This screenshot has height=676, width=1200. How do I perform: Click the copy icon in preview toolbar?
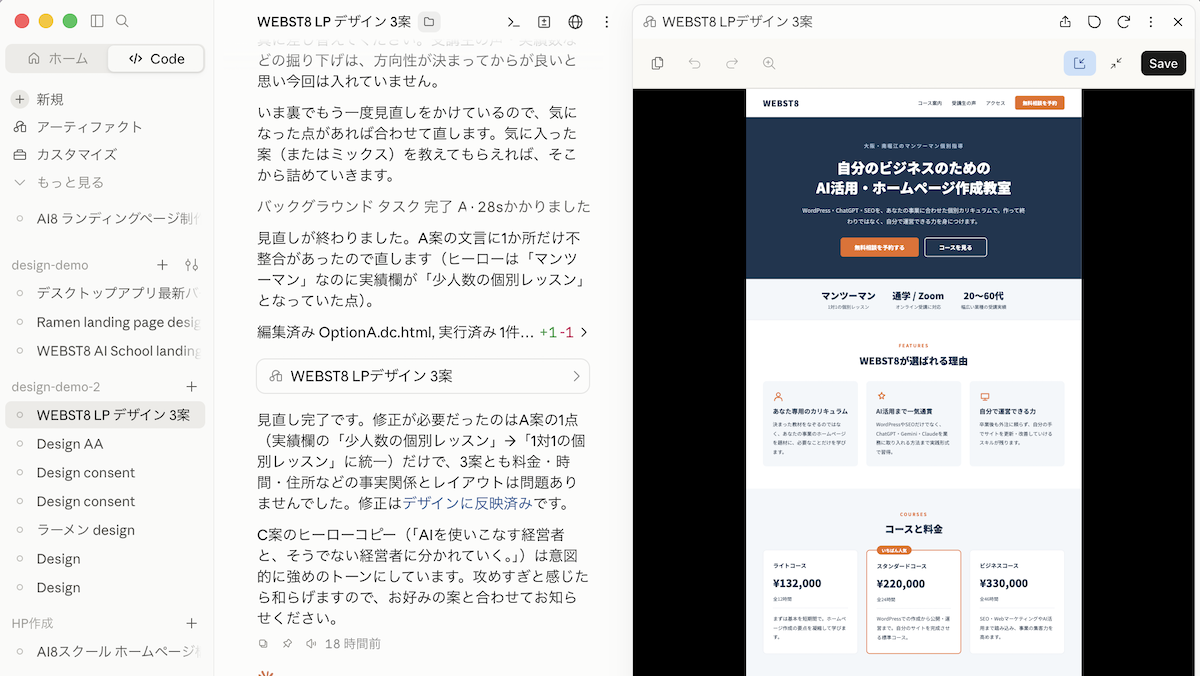tap(657, 63)
